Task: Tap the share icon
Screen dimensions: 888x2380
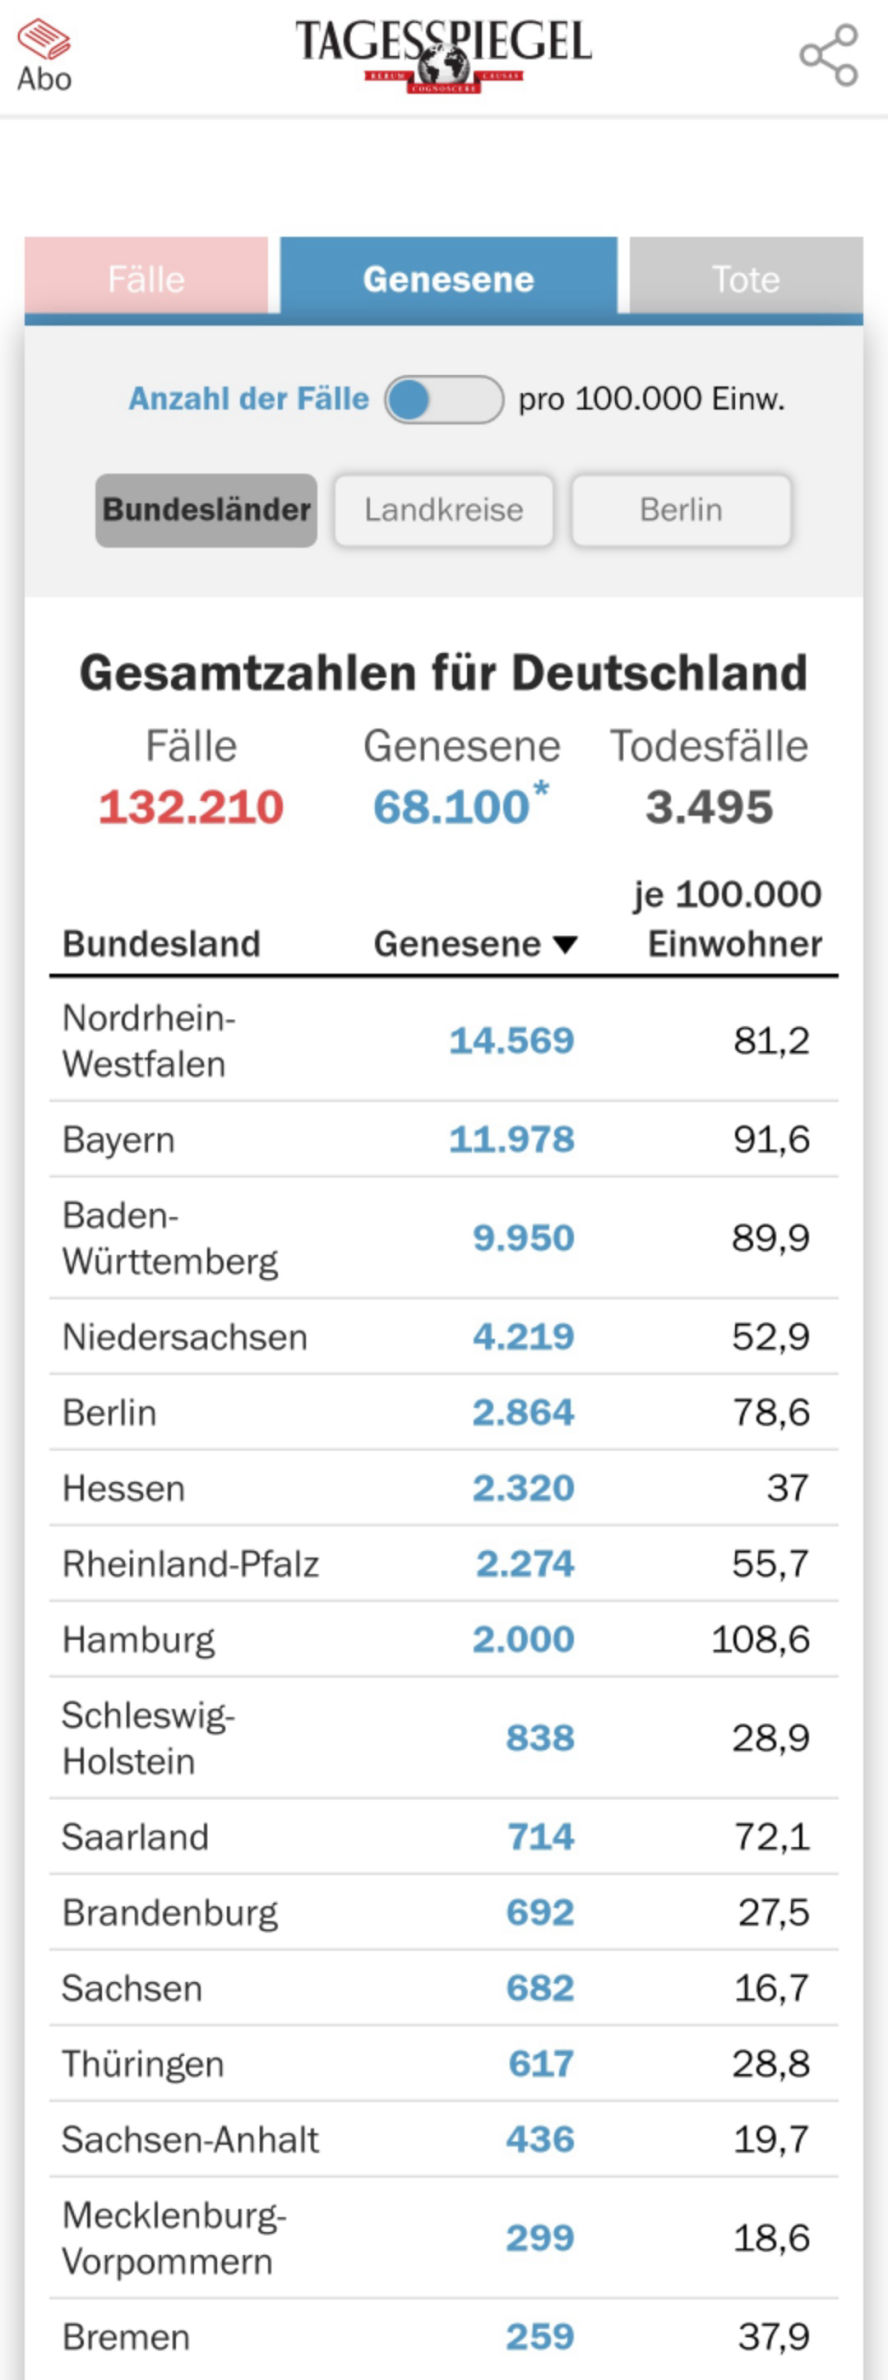Action: click(829, 55)
